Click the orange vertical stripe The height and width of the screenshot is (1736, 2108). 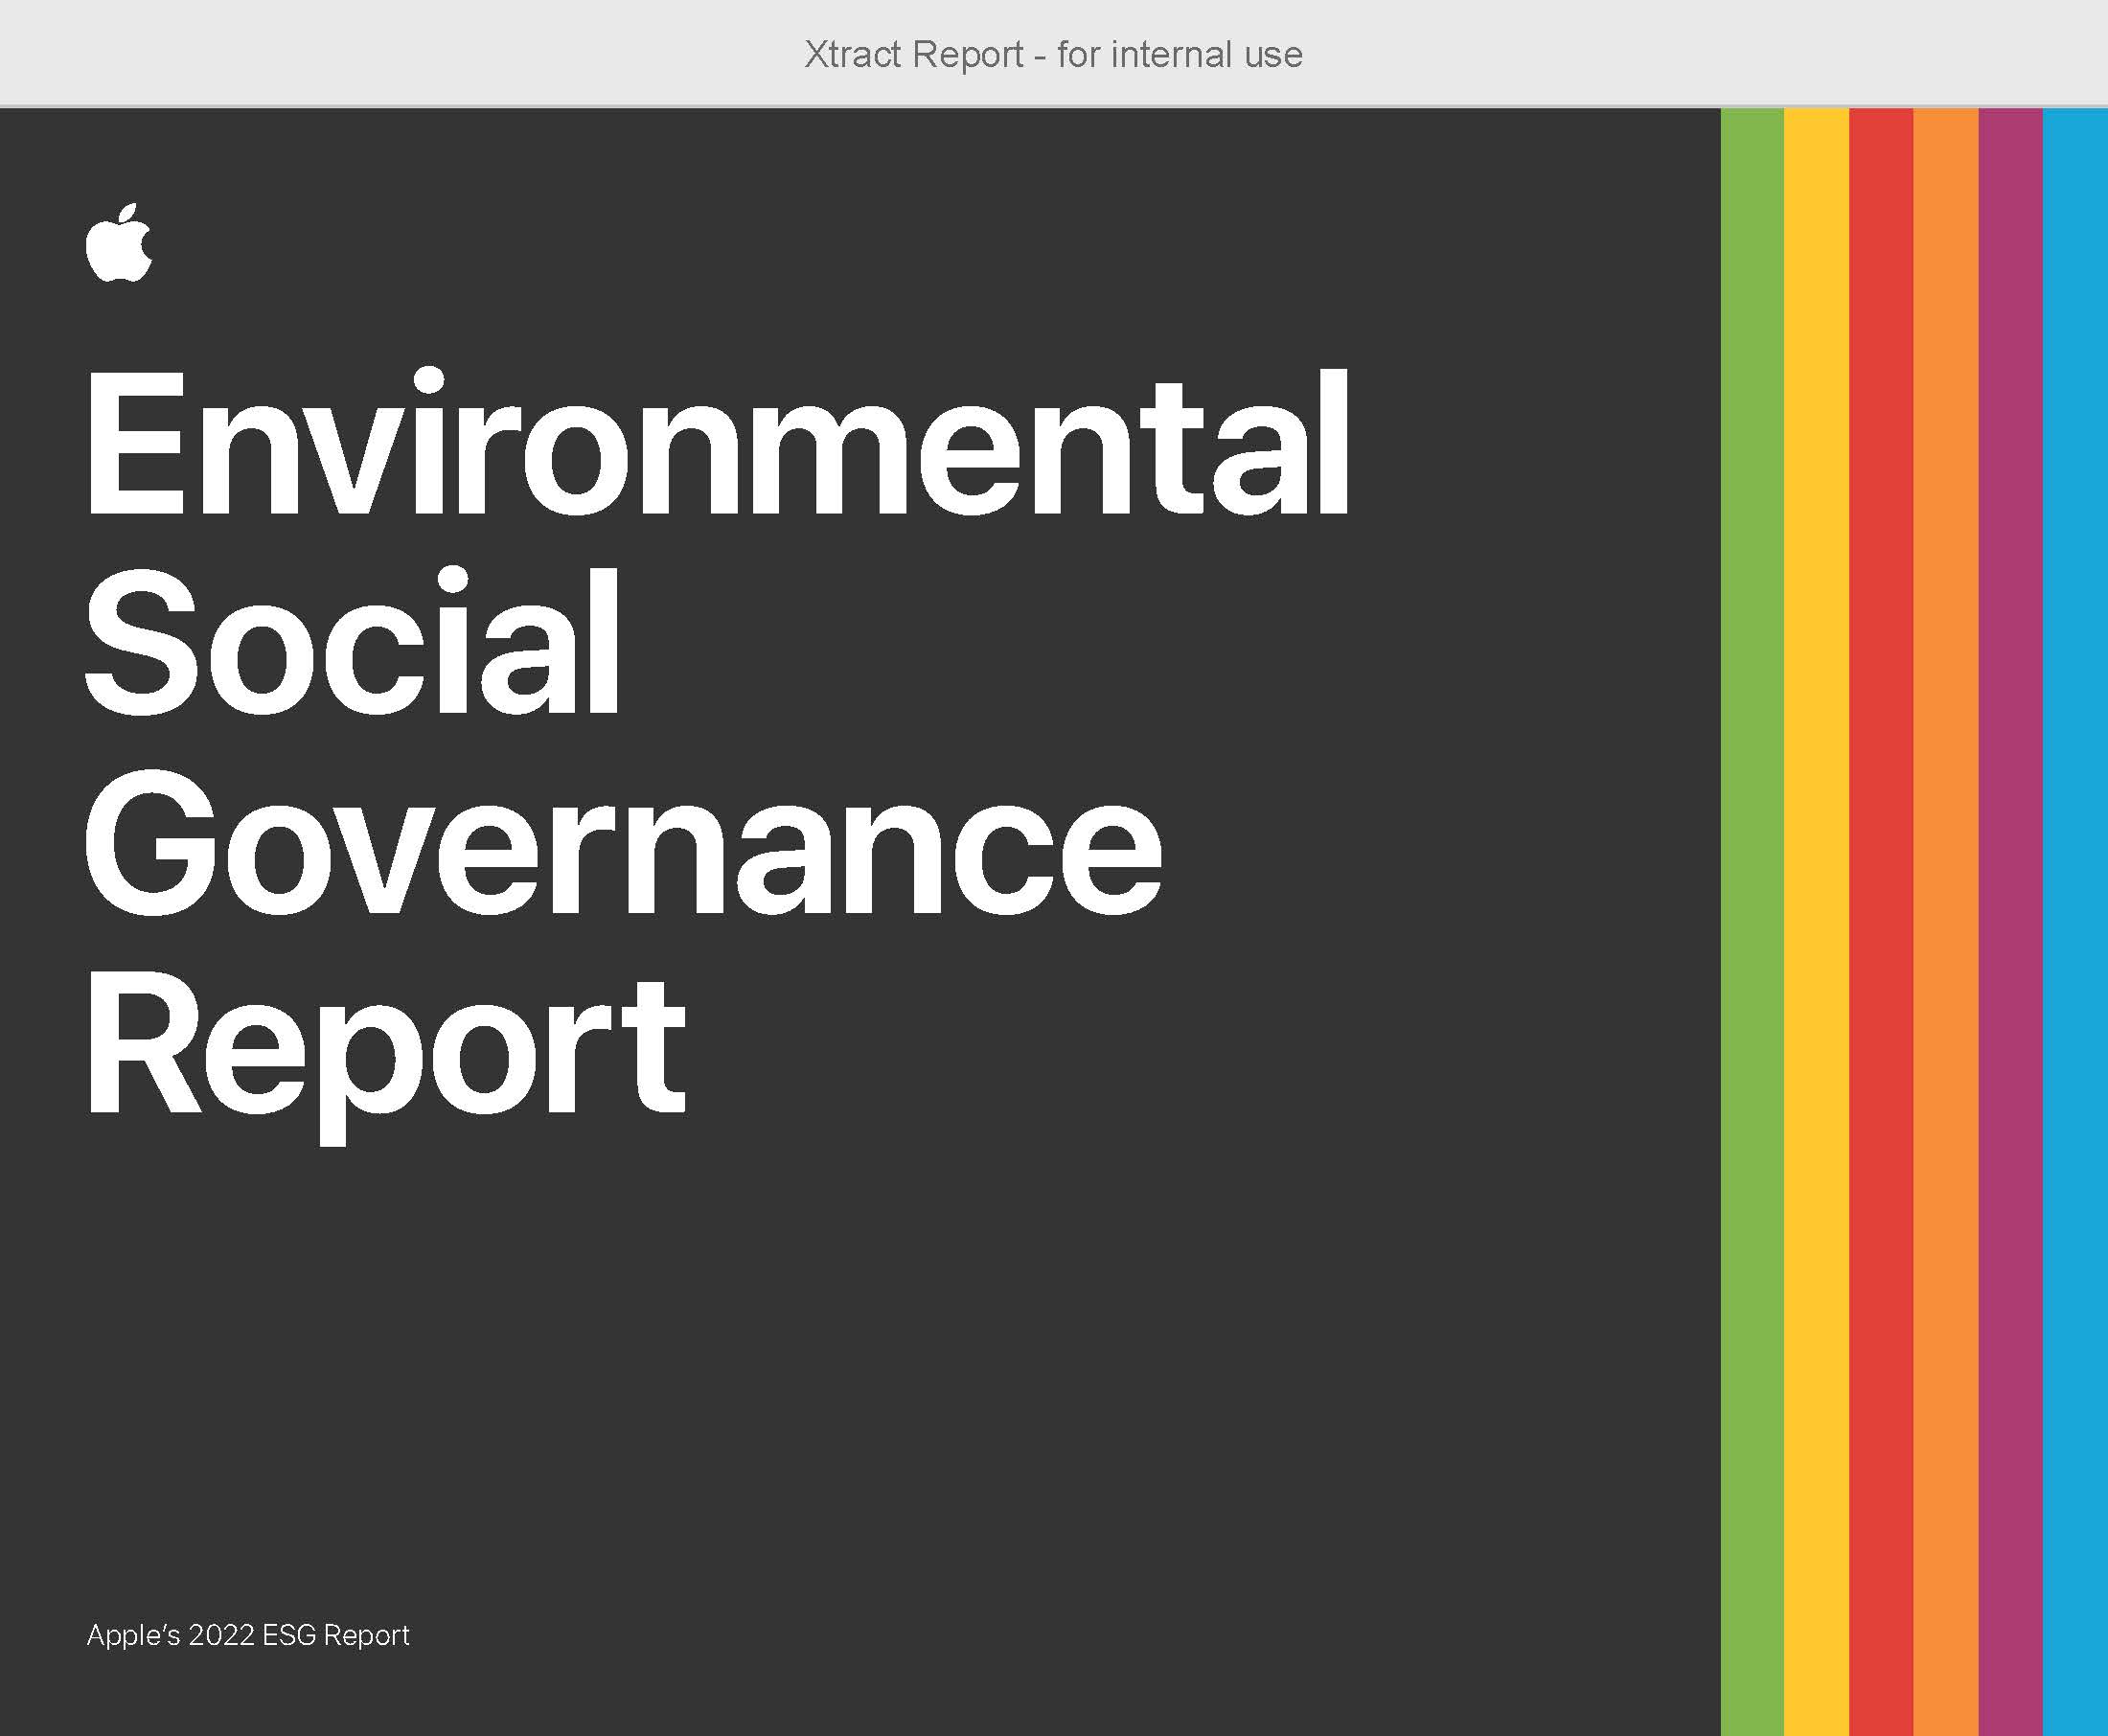click(1946, 921)
